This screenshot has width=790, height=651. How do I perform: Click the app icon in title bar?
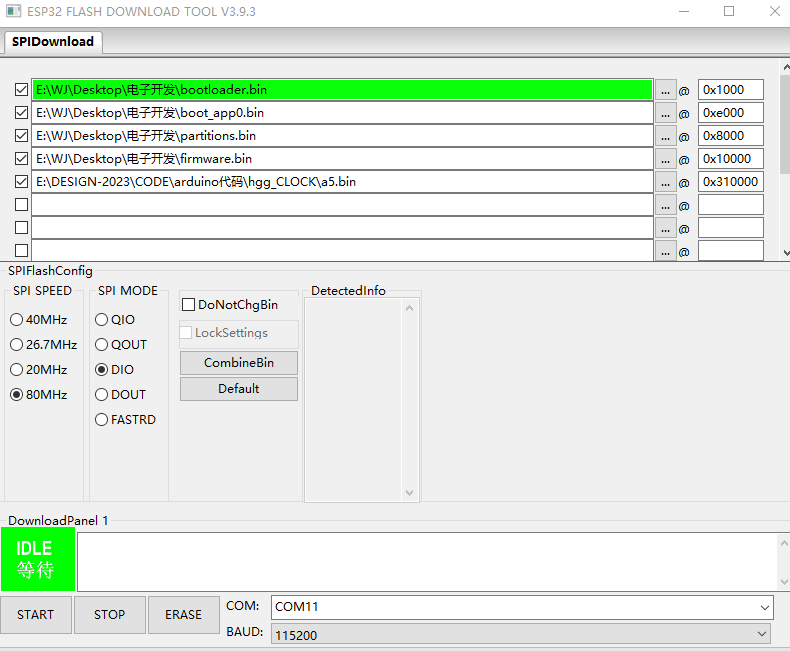(x=14, y=11)
